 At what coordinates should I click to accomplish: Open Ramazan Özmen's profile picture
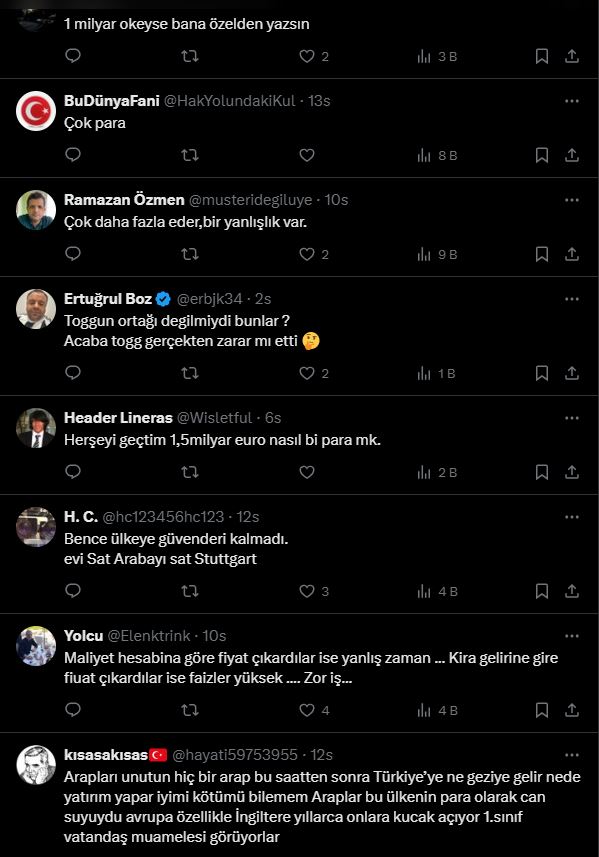(36, 210)
